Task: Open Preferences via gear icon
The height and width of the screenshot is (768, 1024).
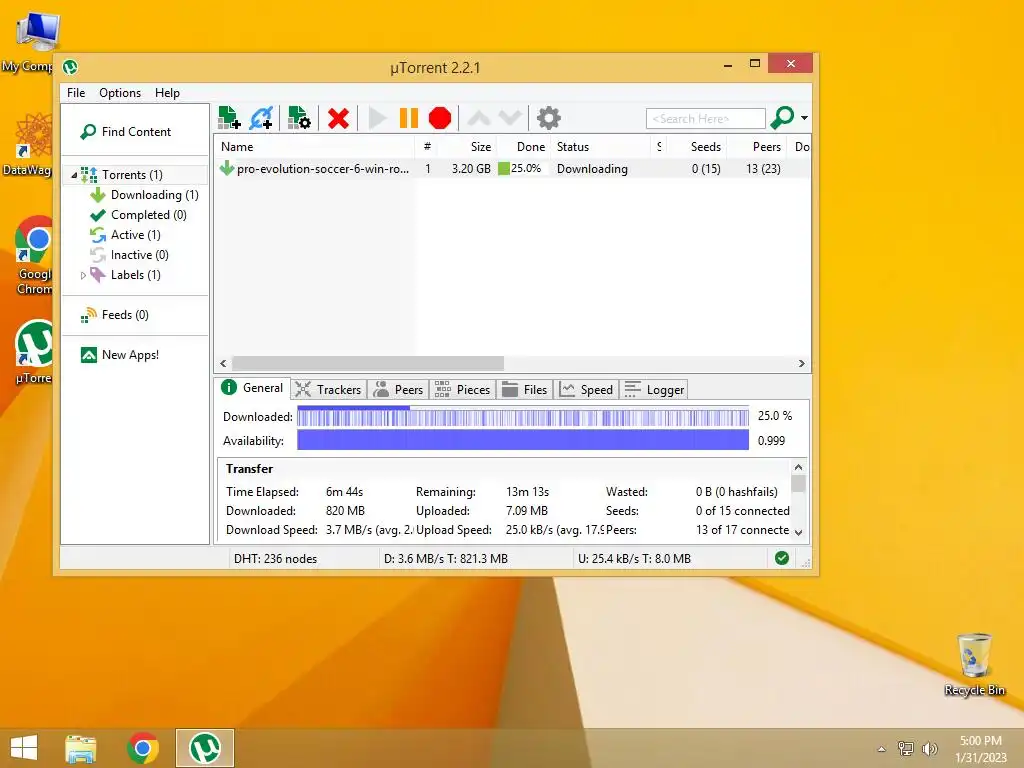Action: 549,118
